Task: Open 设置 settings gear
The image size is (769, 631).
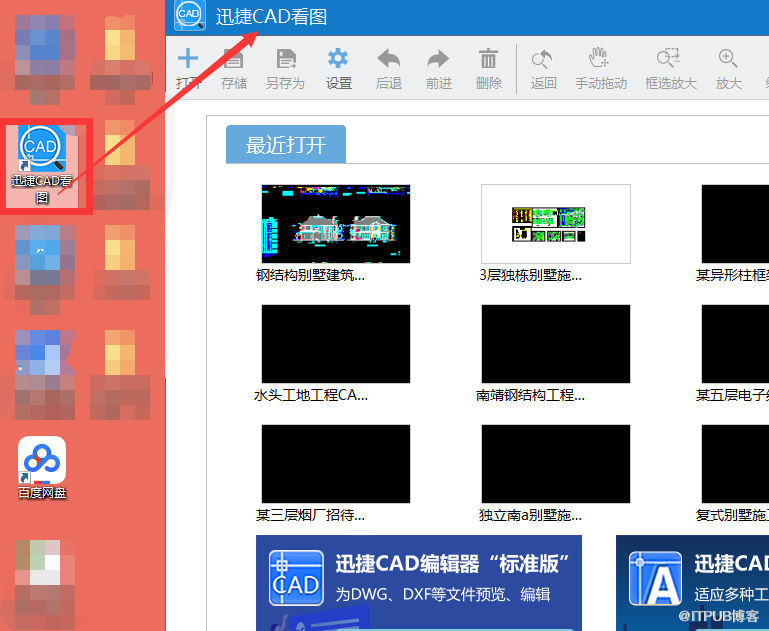Action: (x=338, y=58)
